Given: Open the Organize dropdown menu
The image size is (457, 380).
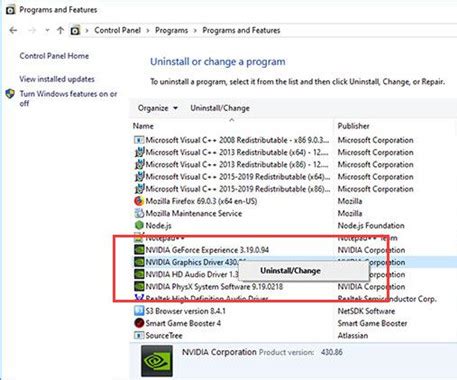Looking at the screenshot, I should tap(158, 108).
